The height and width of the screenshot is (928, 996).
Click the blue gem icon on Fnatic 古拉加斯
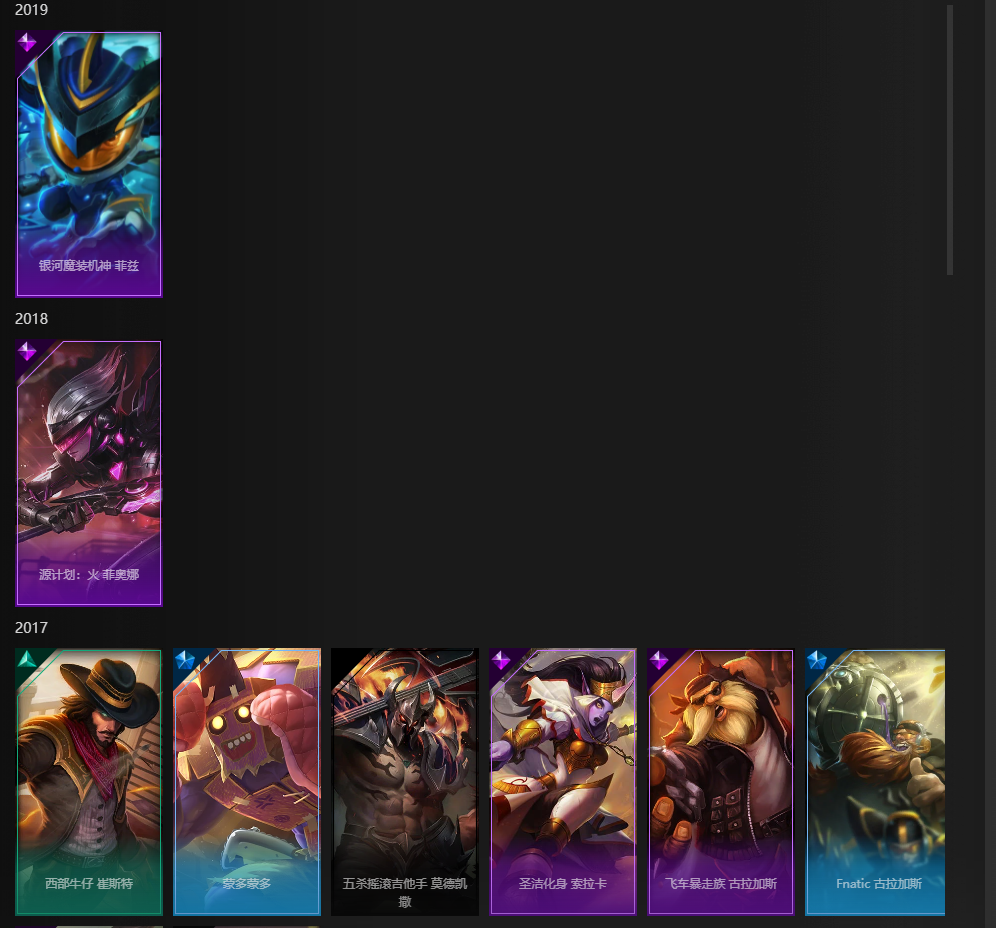pyautogui.click(x=816, y=660)
